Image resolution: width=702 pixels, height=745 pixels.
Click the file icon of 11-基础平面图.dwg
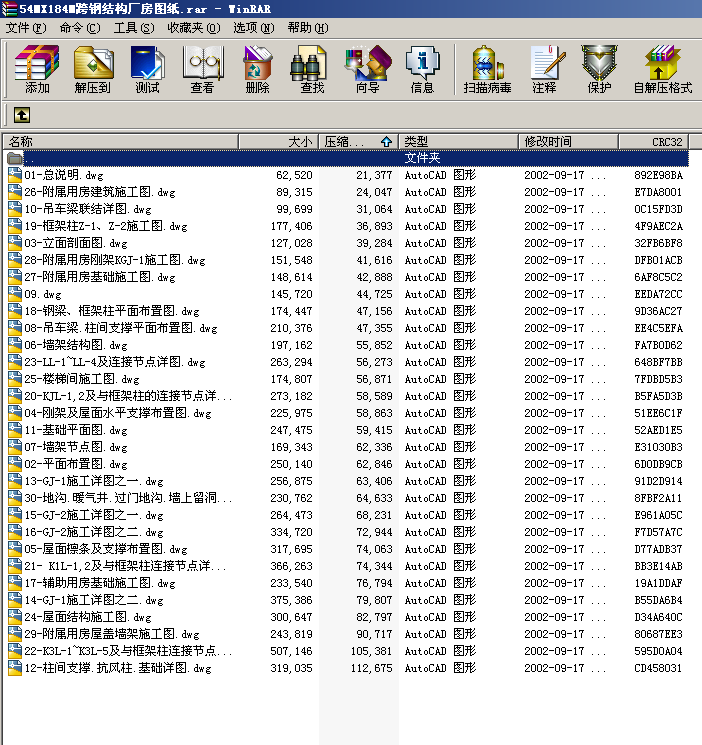(x=15, y=430)
